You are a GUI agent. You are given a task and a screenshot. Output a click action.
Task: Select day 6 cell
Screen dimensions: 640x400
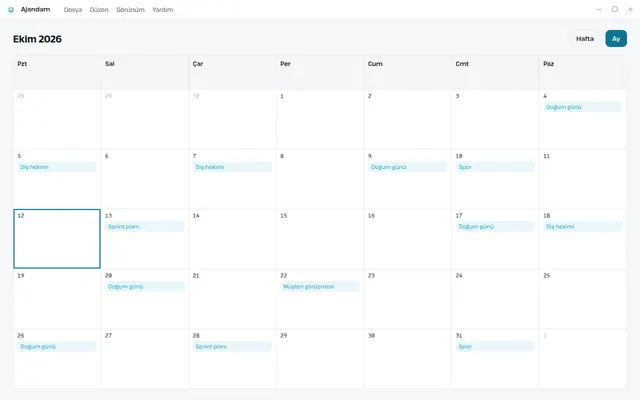point(144,179)
